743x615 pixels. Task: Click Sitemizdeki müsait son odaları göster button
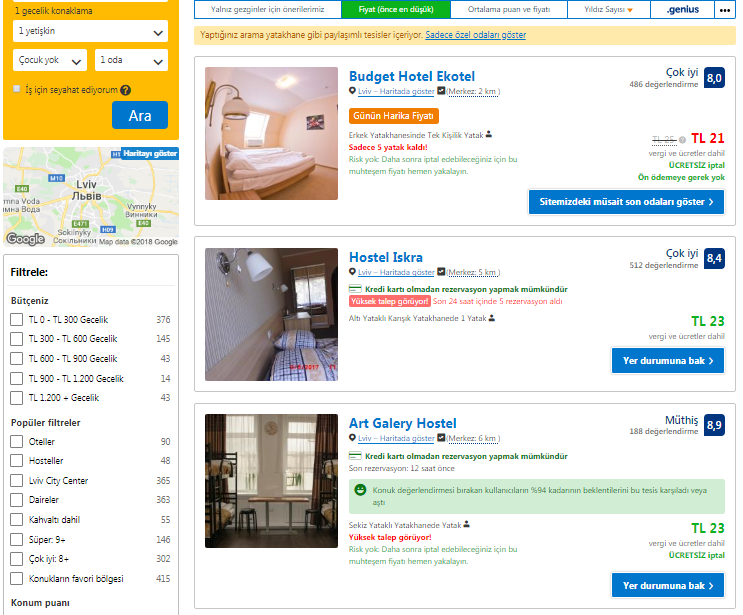point(626,202)
